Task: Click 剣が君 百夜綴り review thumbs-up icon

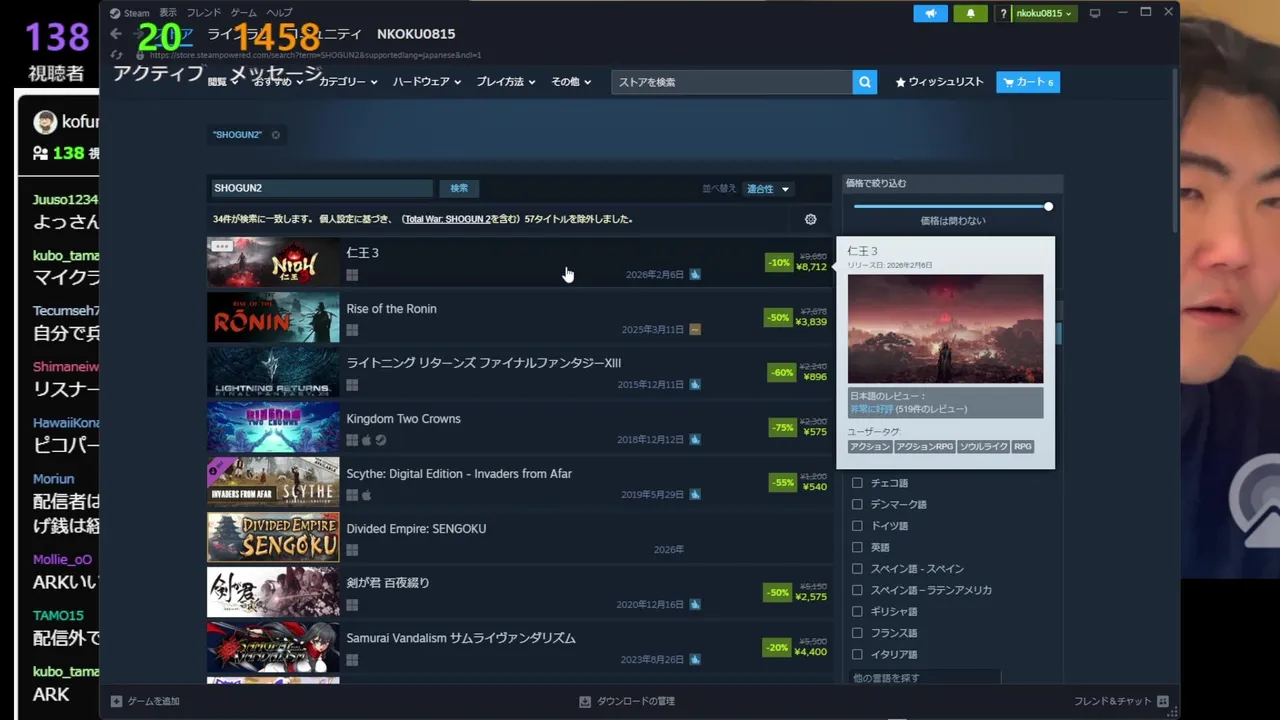Action: [695, 604]
